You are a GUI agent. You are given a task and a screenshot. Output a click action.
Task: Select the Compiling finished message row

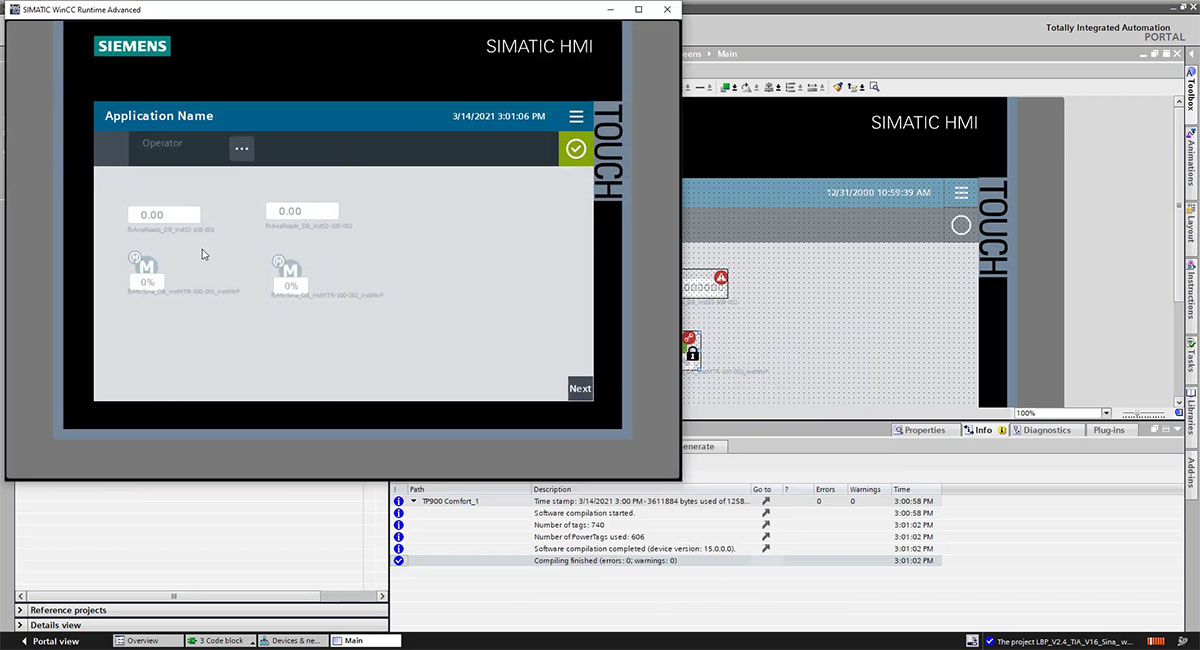(666, 561)
